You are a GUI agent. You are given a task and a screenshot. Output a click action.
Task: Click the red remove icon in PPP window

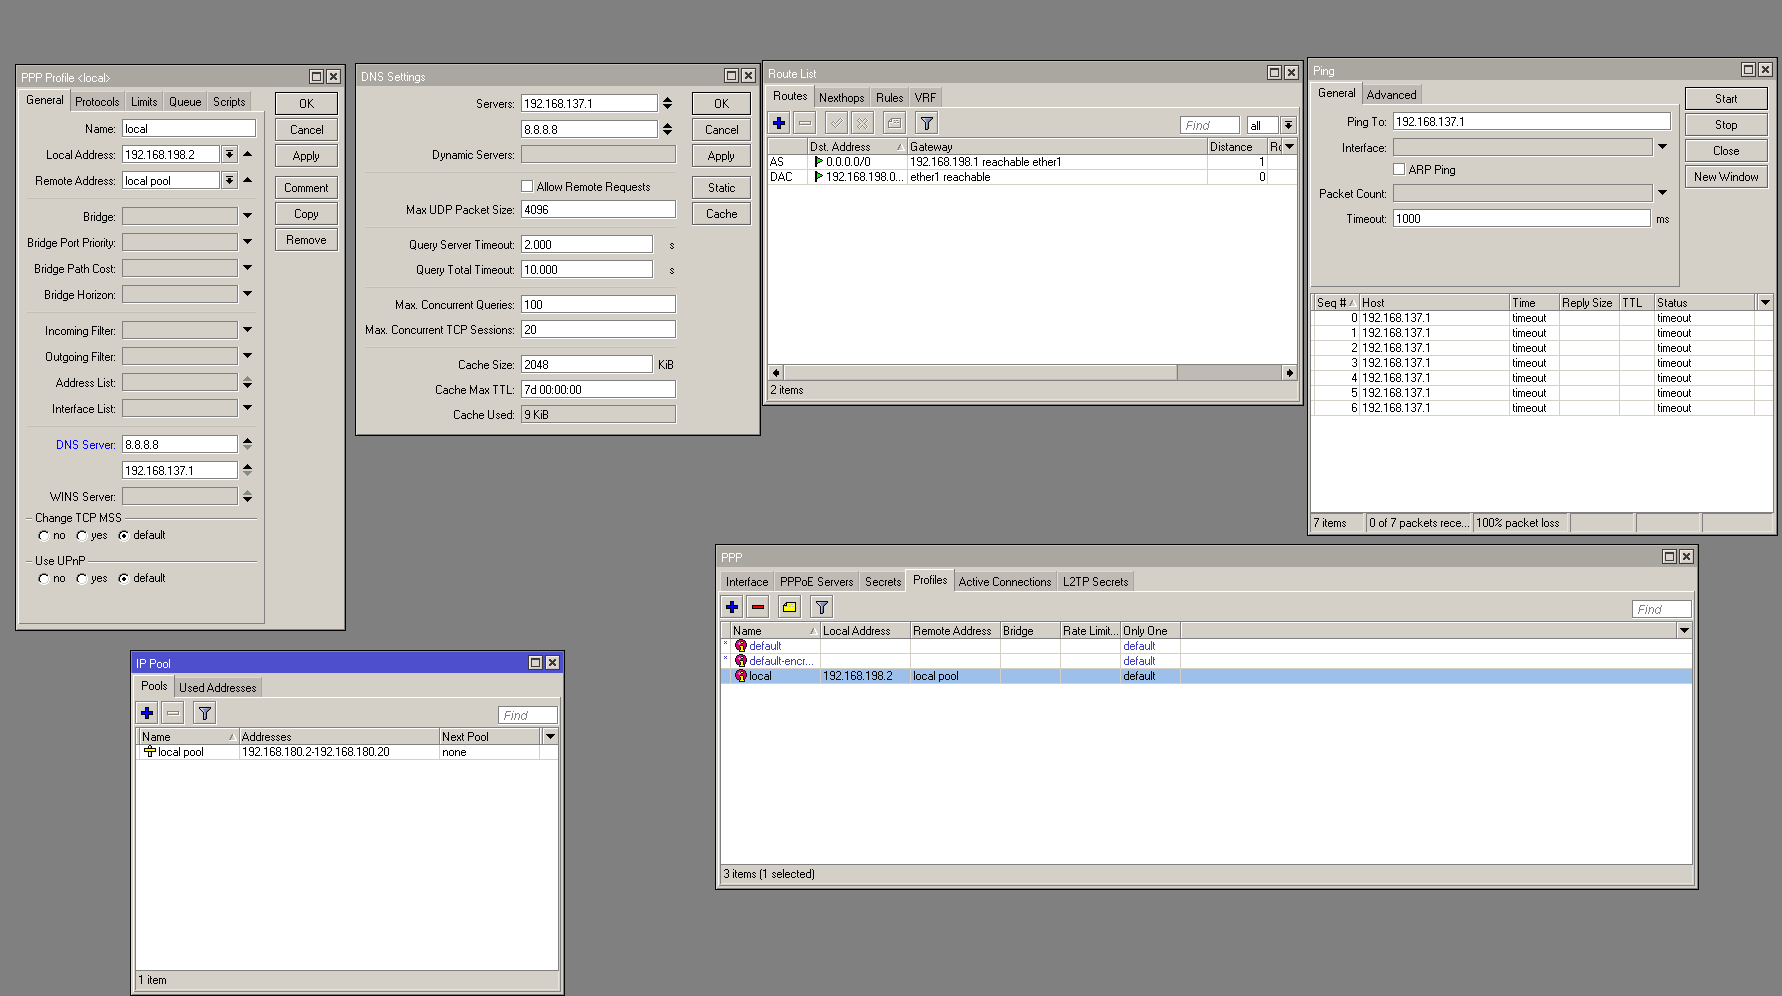(x=758, y=607)
